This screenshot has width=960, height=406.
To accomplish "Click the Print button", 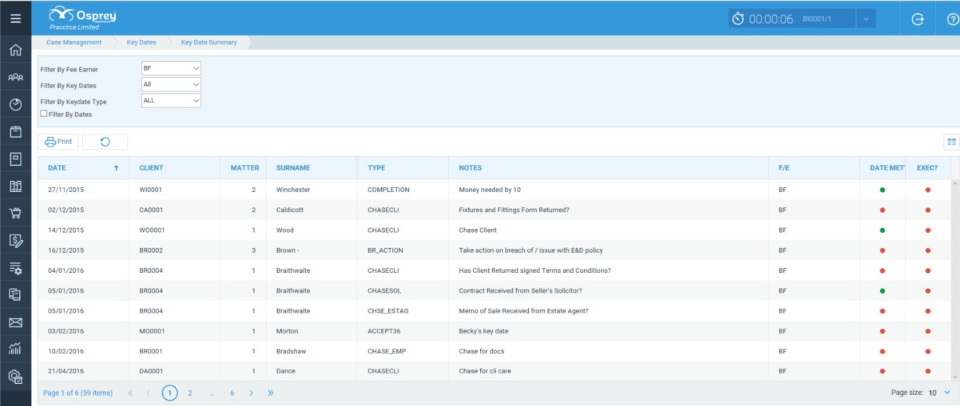I will [x=58, y=142].
